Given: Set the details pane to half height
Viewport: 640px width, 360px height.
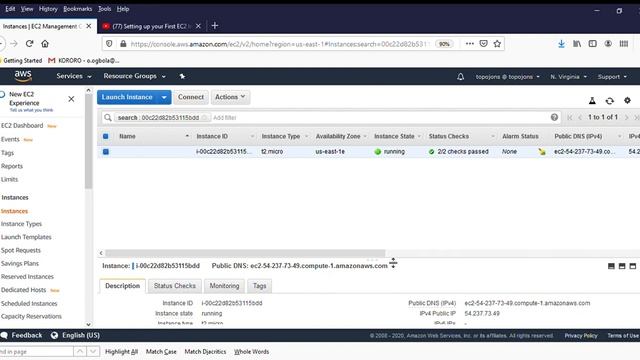Looking at the screenshot, I should pos(622,266).
